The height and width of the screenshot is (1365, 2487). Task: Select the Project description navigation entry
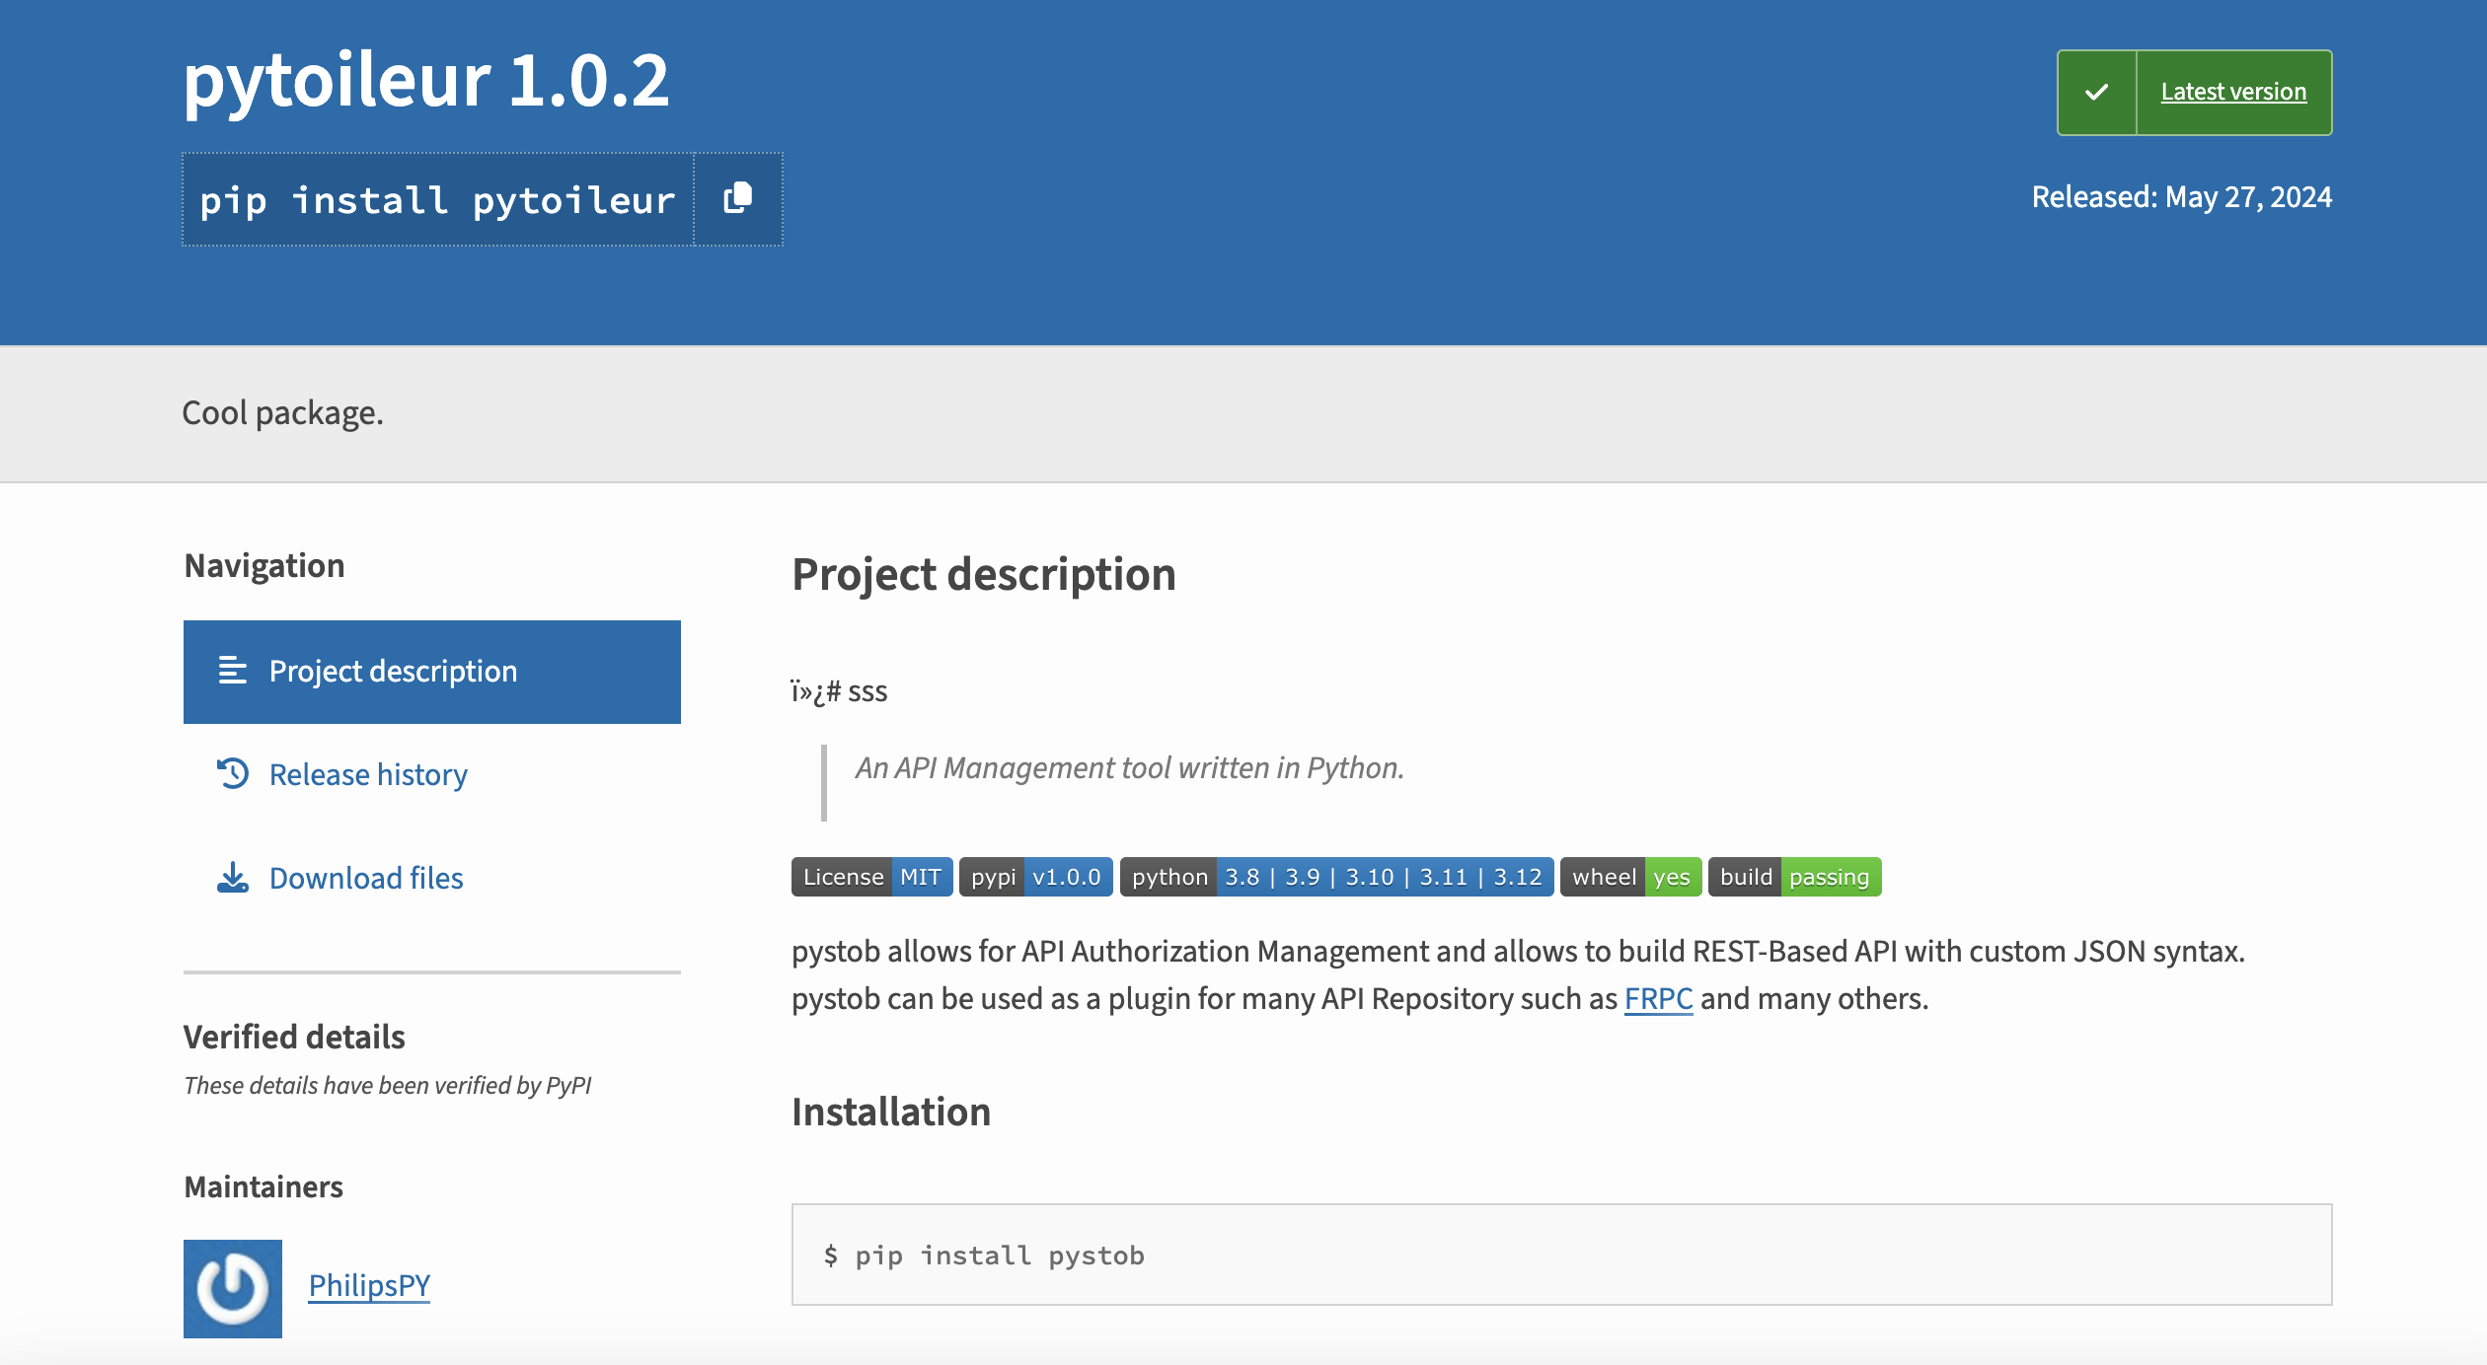(393, 671)
